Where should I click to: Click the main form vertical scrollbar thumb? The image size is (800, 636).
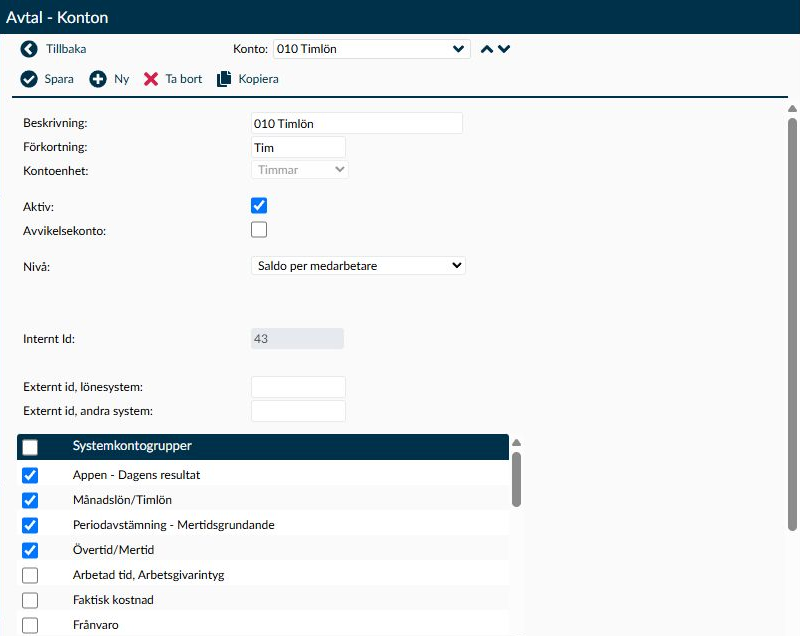click(792, 325)
